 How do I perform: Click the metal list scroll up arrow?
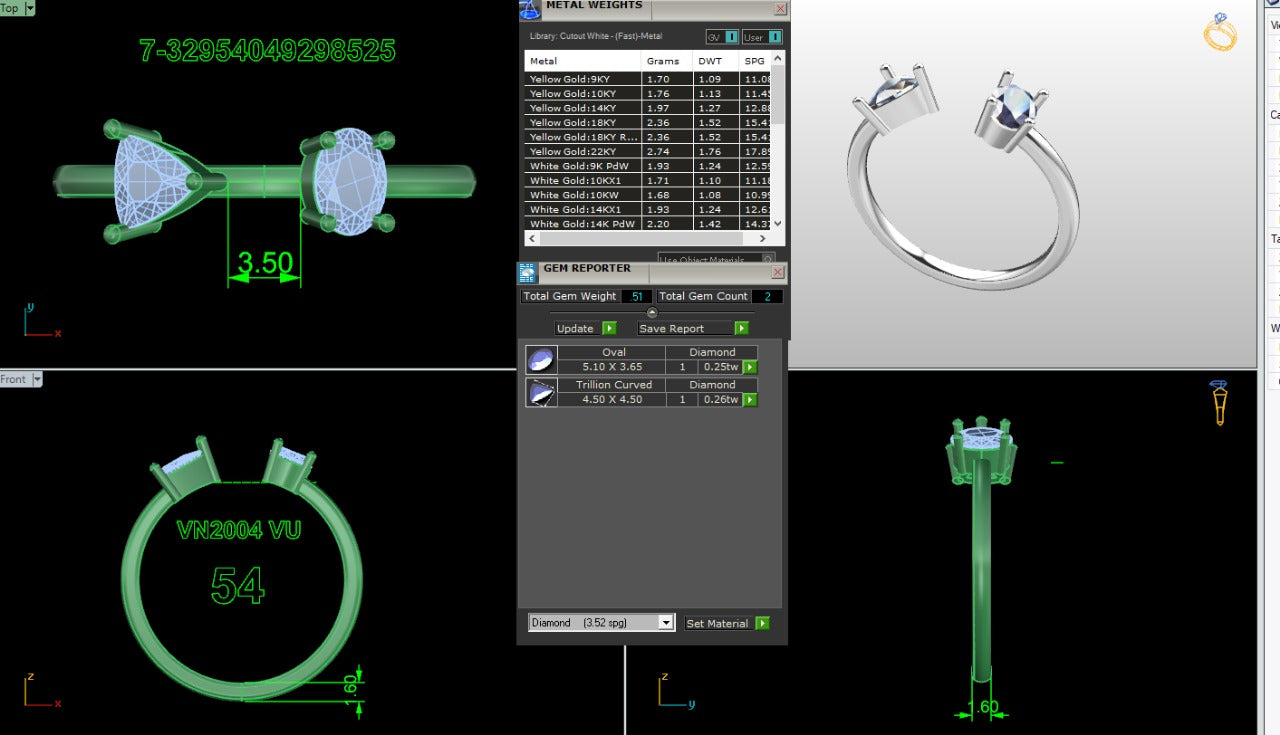(778, 59)
